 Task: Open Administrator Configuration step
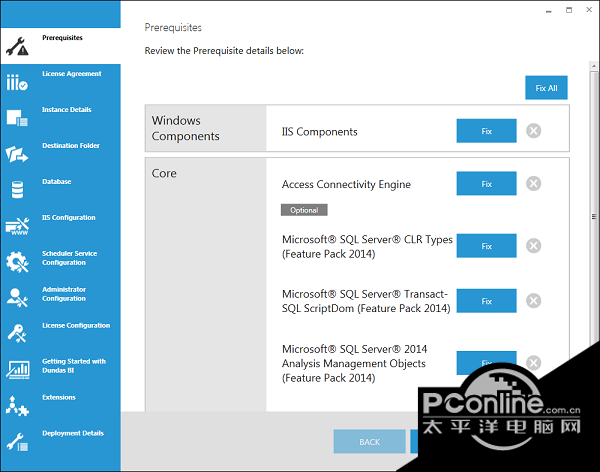60,298
